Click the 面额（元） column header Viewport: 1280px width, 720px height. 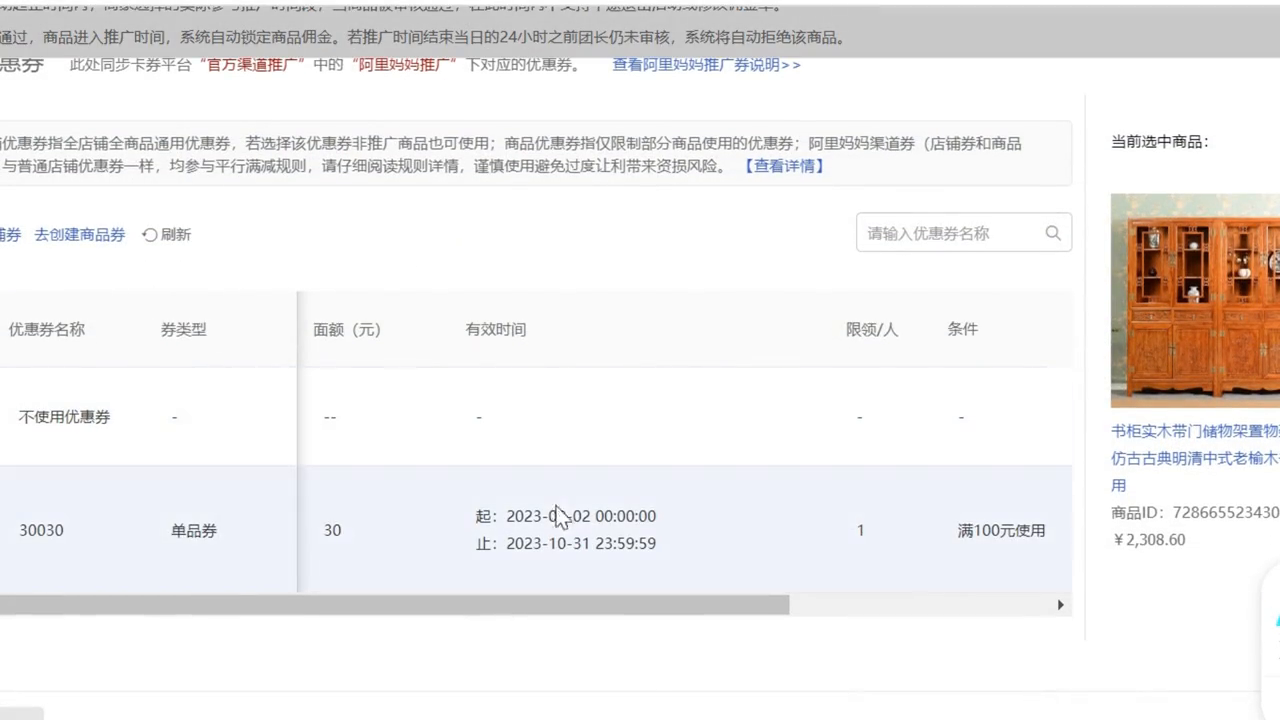(x=347, y=330)
